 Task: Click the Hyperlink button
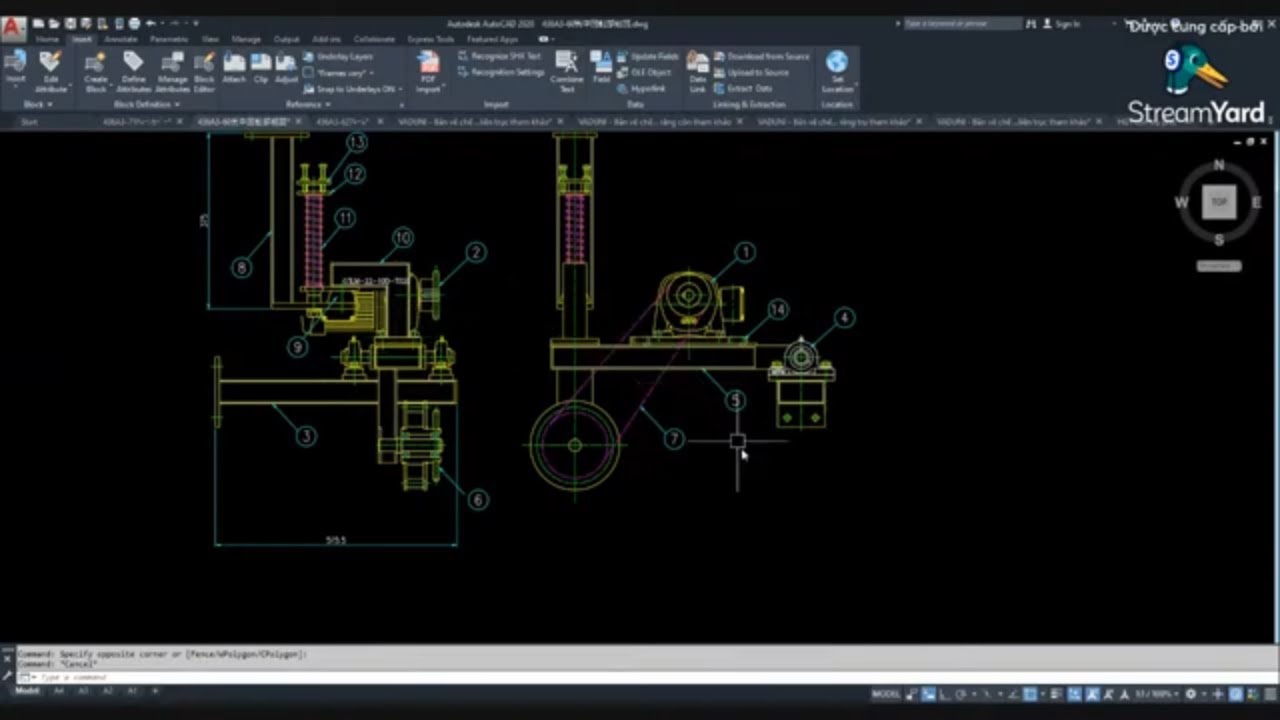click(641, 88)
